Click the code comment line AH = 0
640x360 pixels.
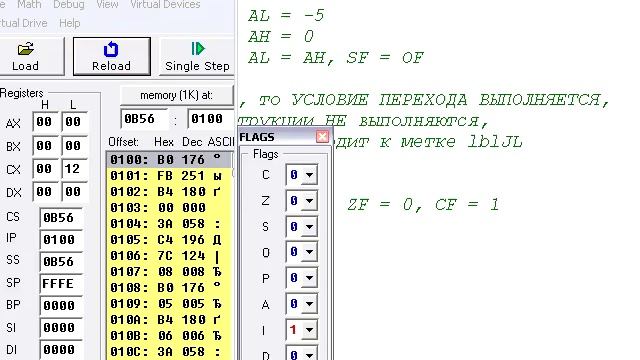pos(281,37)
